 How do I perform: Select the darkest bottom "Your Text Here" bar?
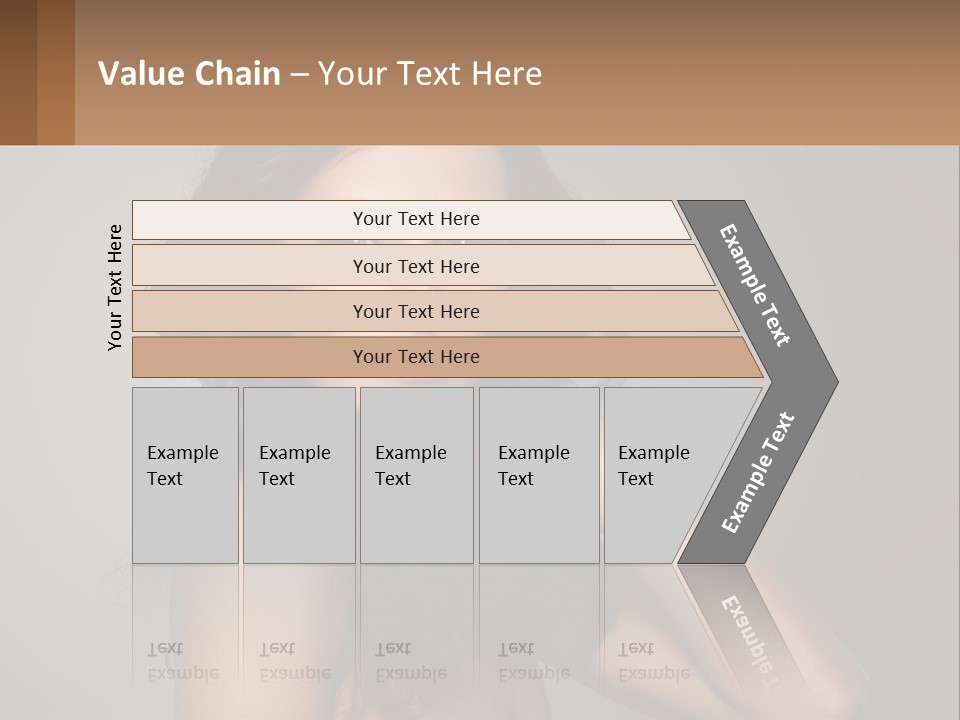[x=416, y=357]
